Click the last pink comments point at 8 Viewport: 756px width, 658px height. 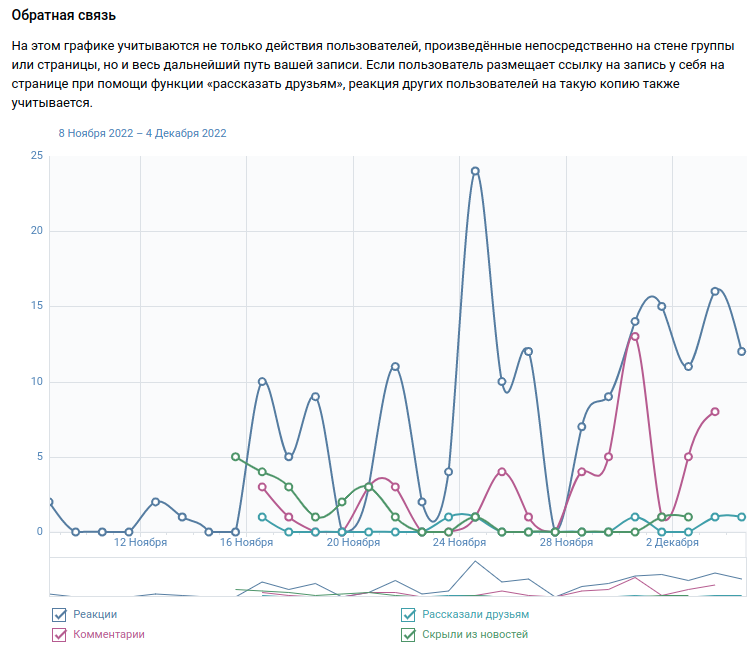pyautogui.click(x=715, y=412)
